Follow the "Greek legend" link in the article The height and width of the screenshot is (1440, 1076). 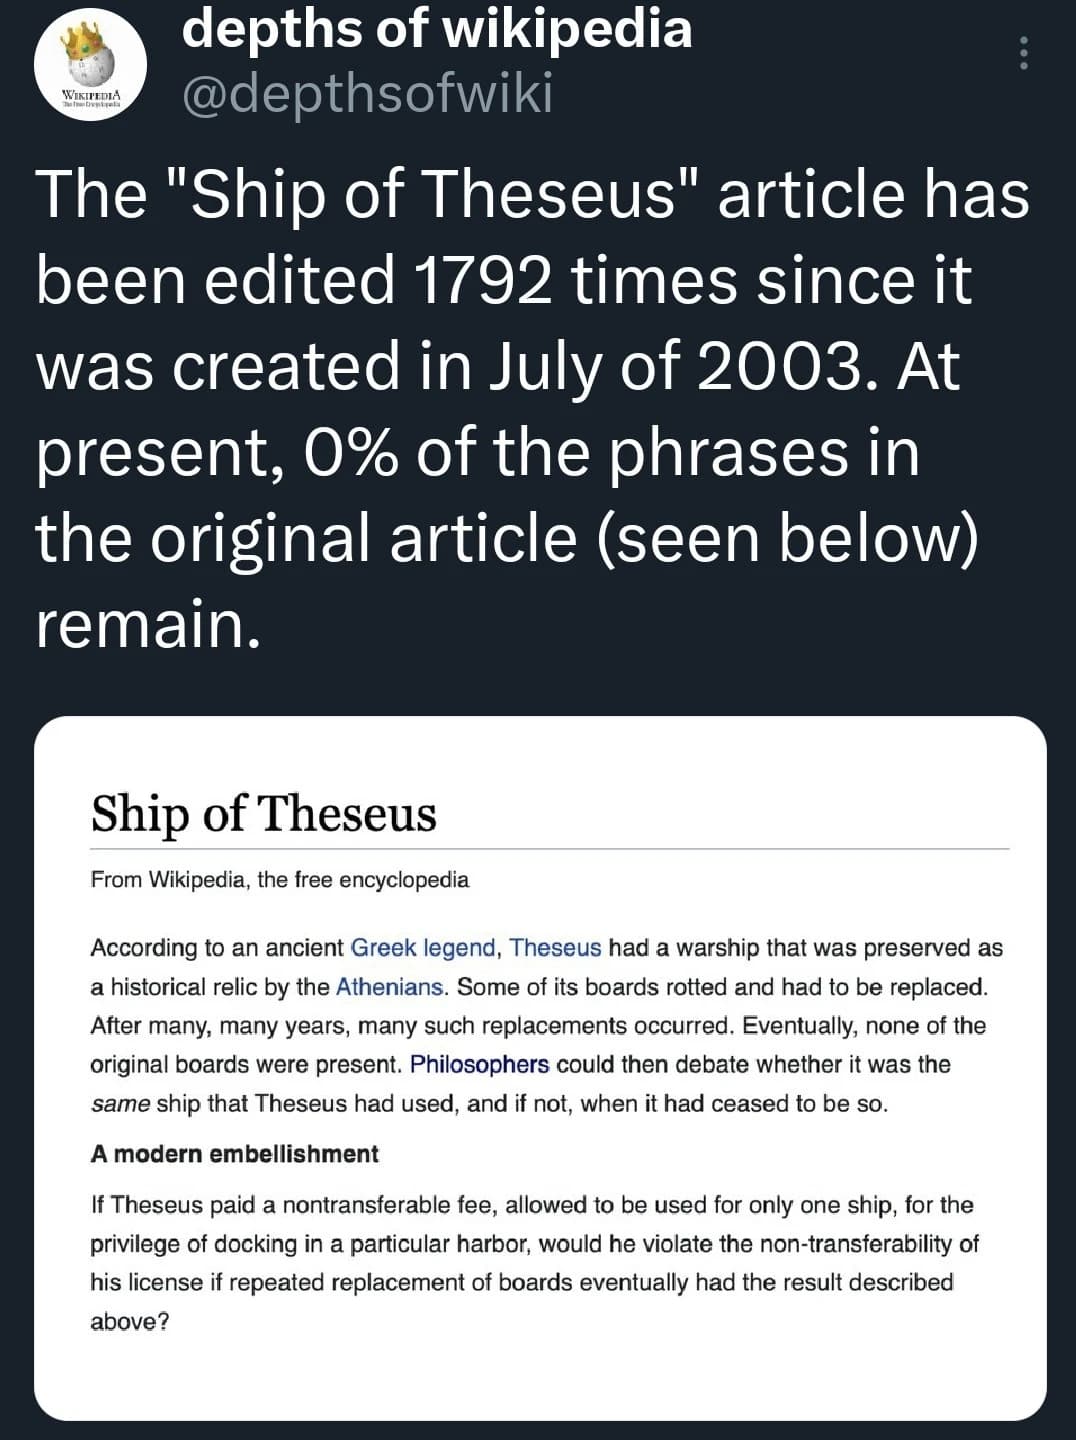click(x=423, y=947)
